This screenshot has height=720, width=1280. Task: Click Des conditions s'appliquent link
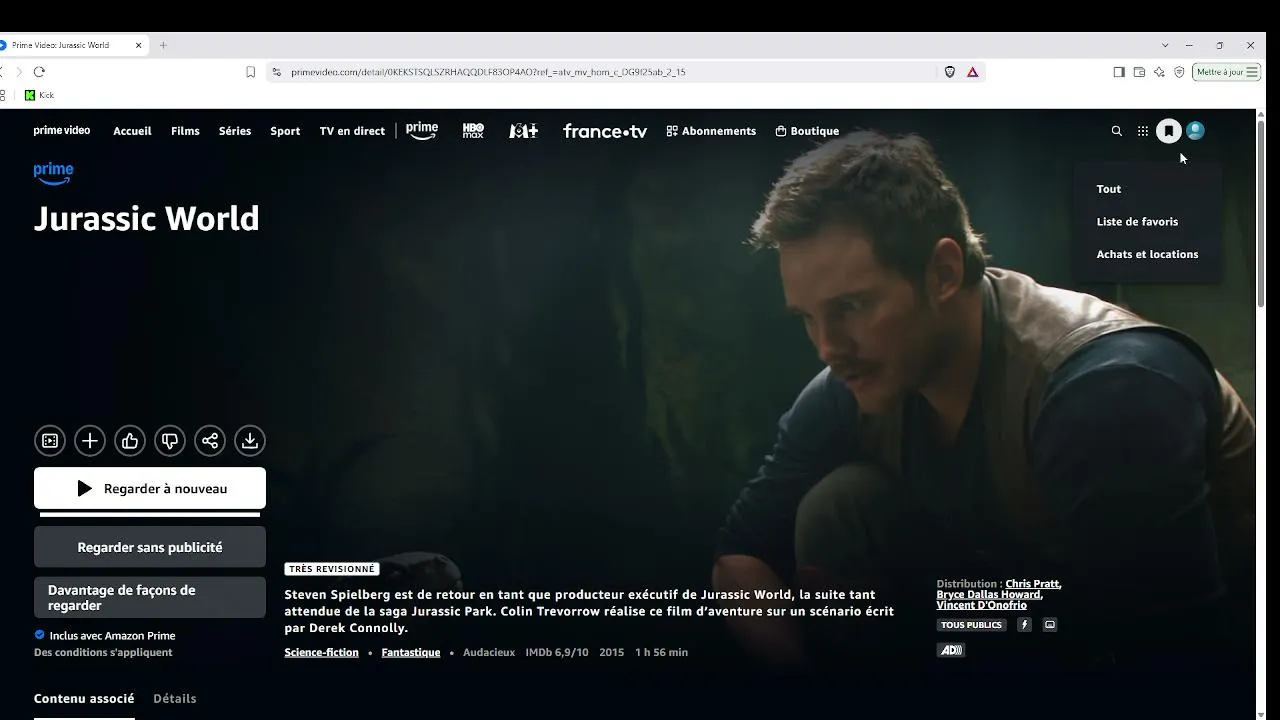[103, 653]
